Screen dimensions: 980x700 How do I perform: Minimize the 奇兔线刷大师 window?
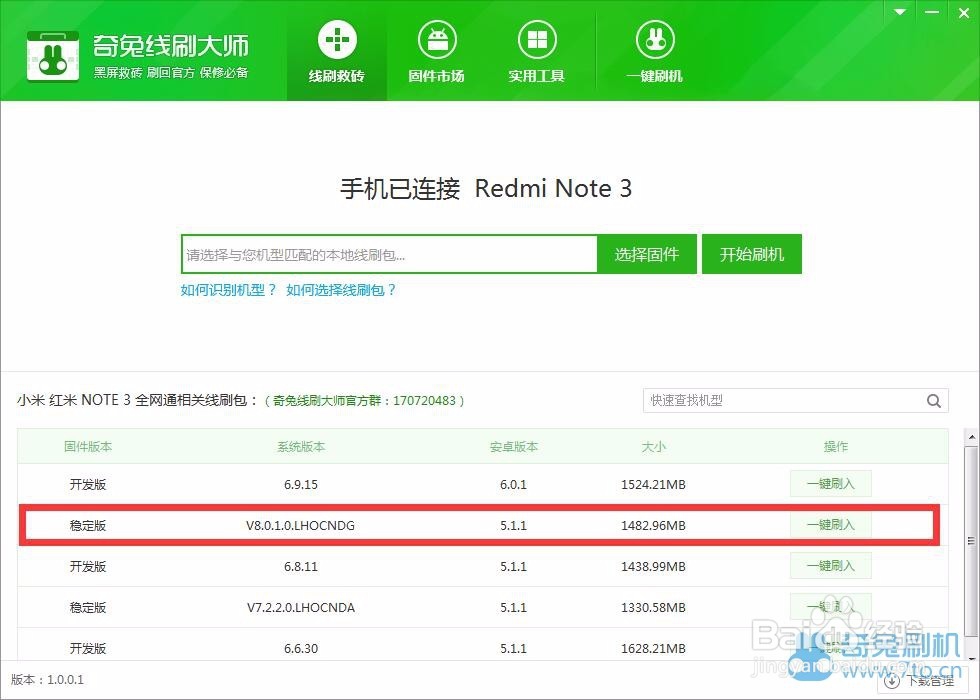click(x=932, y=12)
